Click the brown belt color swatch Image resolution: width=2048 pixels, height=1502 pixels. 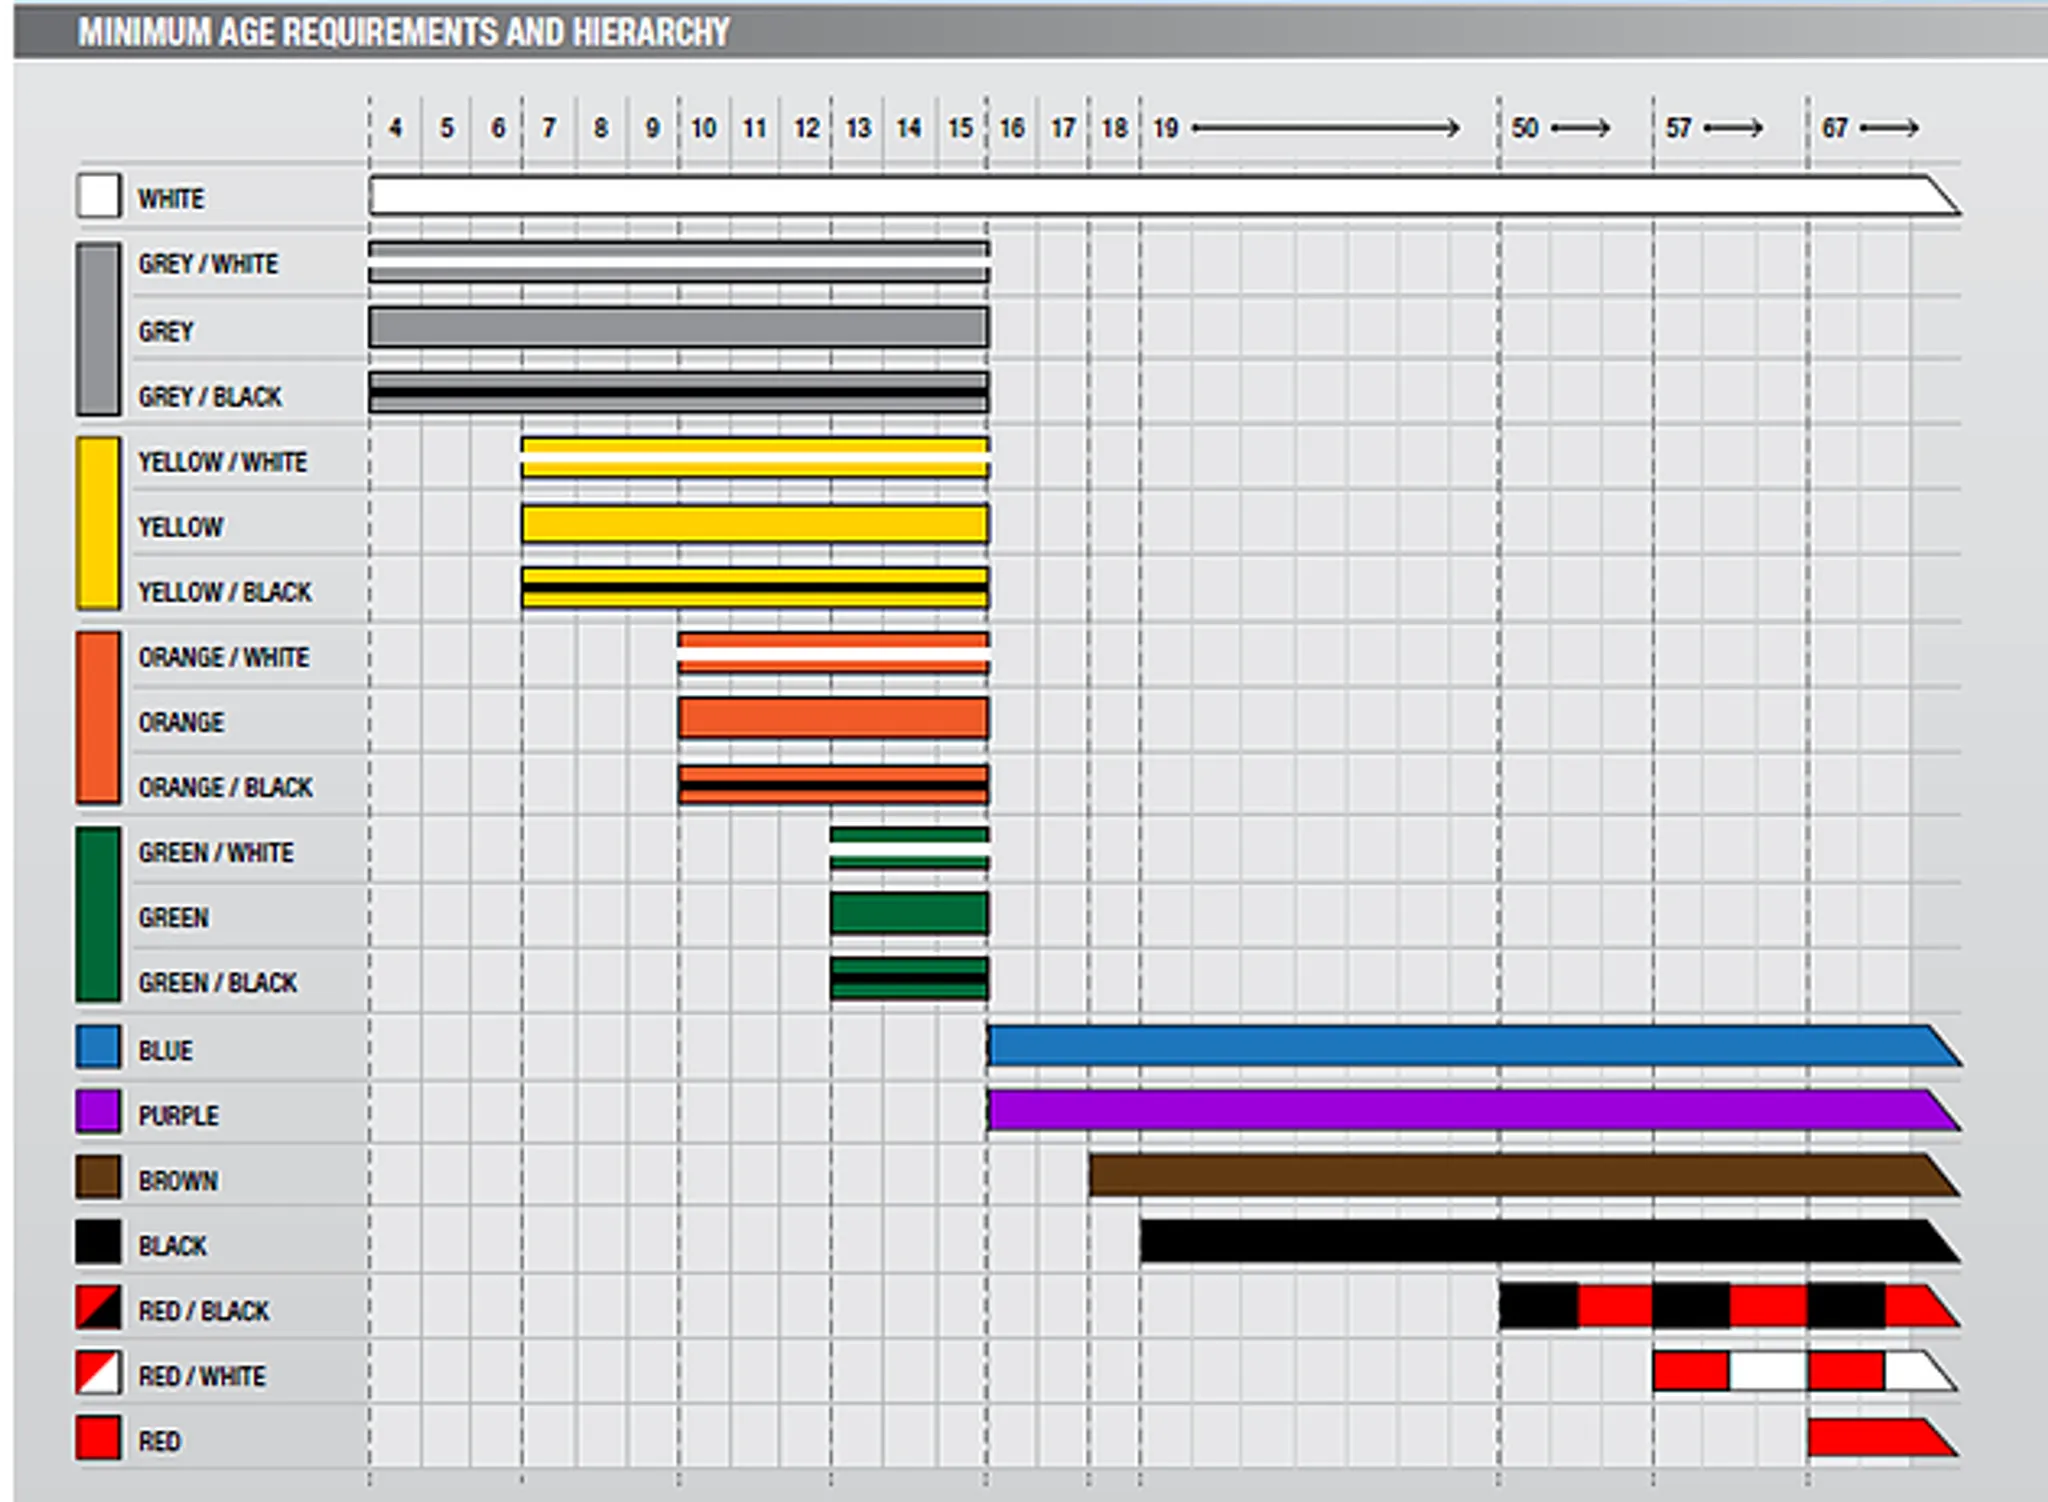[98, 1177]
